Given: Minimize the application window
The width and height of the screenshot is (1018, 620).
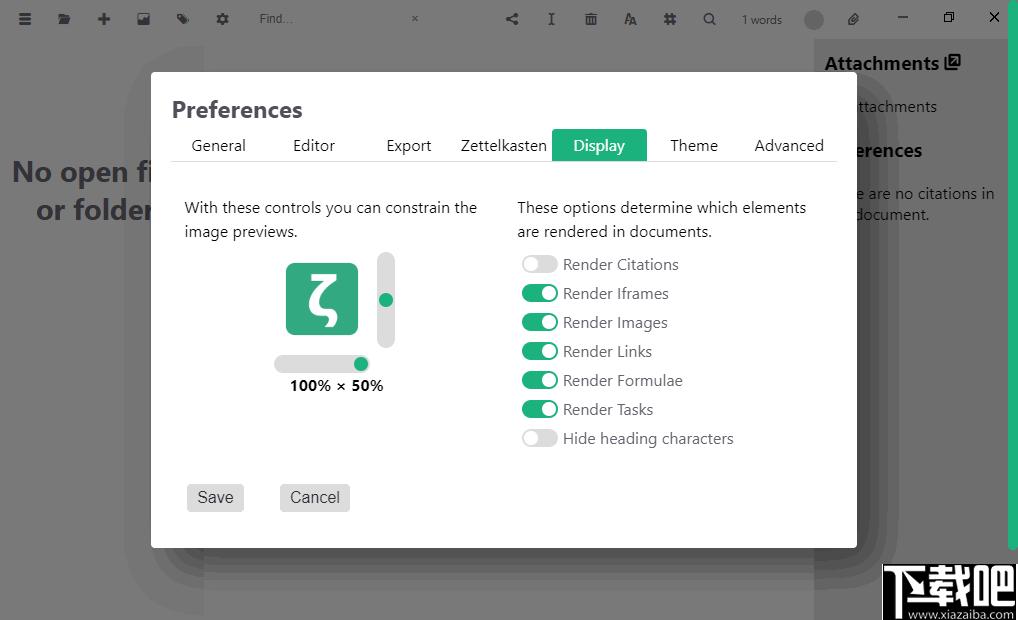Looking at the screenshot, I should click(x=902, y=18).
